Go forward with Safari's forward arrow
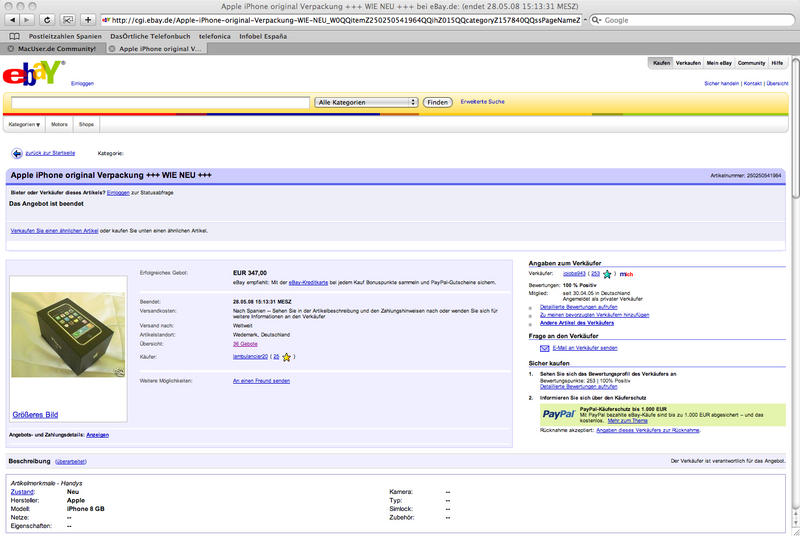 click(27, 20)
